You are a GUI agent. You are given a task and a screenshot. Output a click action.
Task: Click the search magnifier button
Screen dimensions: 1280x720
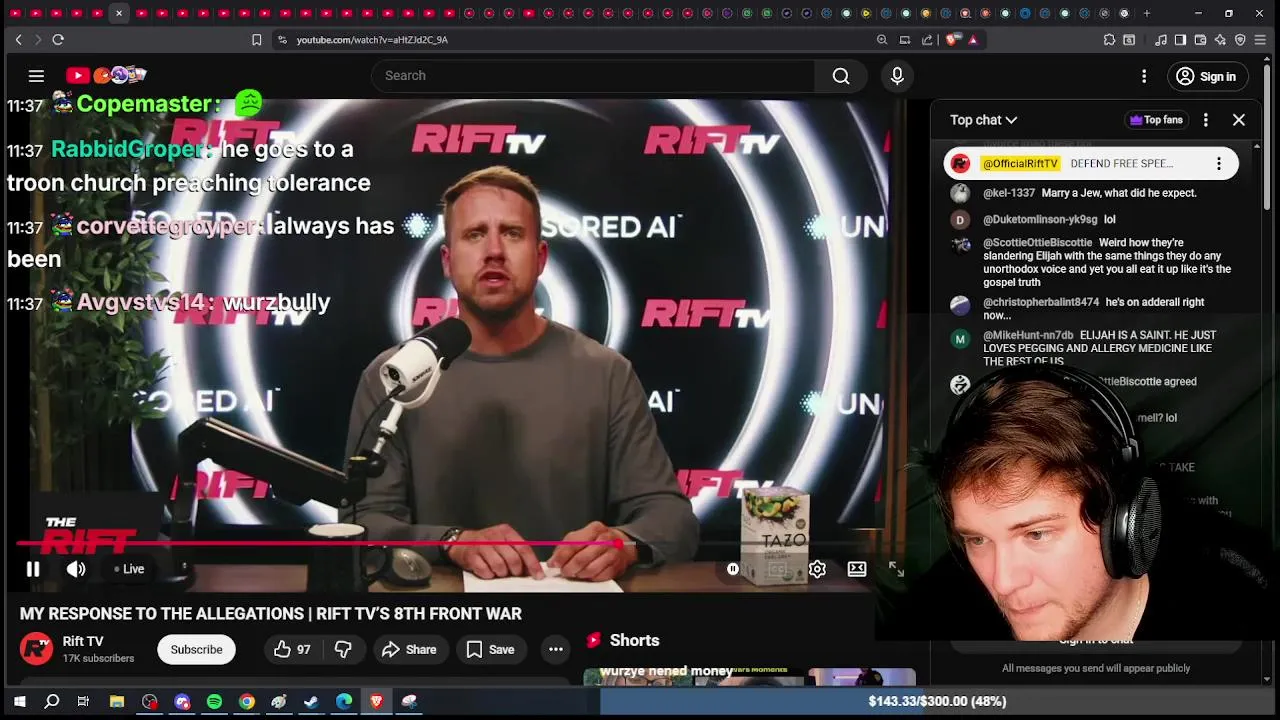tap(841, 76)
